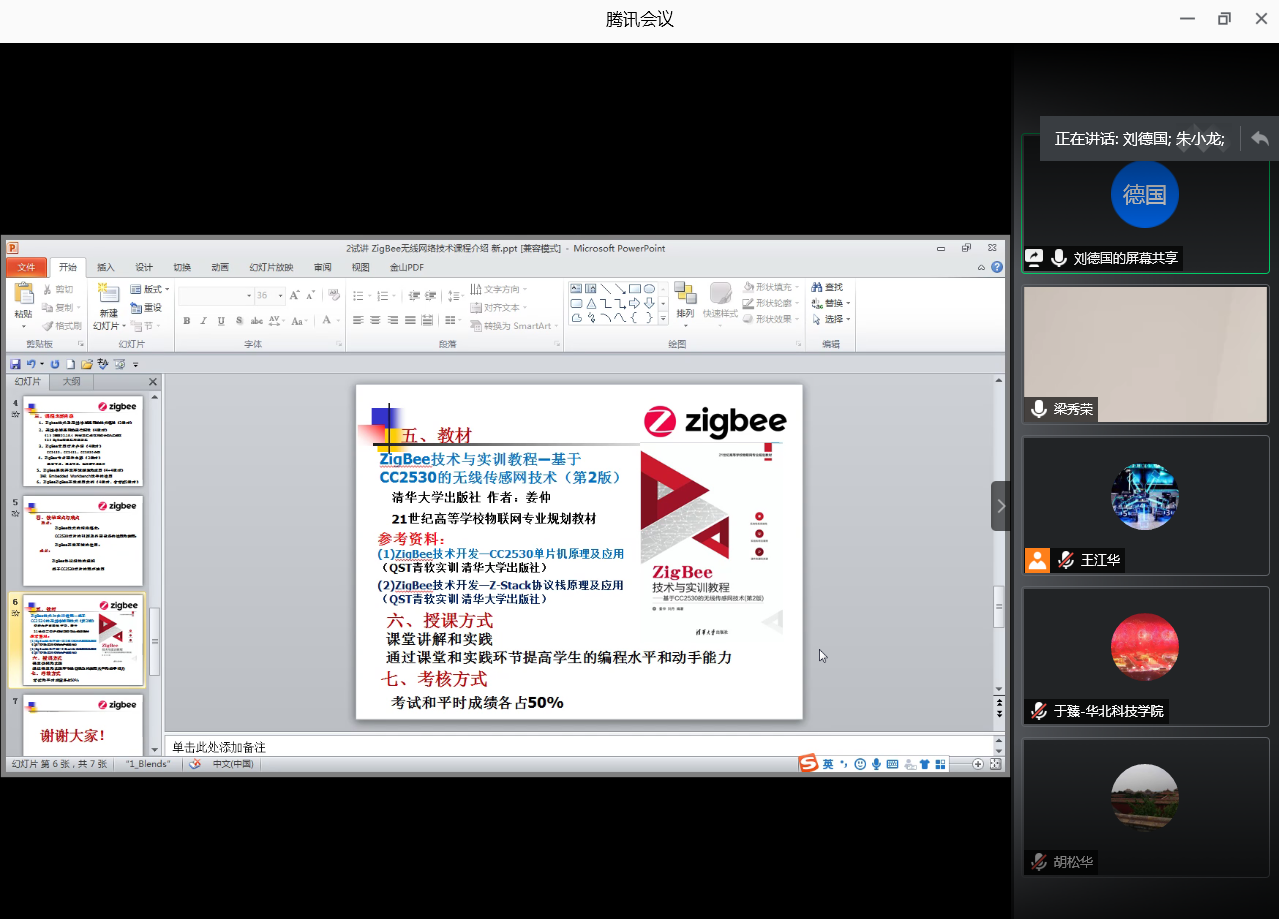Click the Save icon in quick access toolbar
The height and width of the screenshot is (919, 1279).
pyautogui.click(x=15, y=365)
